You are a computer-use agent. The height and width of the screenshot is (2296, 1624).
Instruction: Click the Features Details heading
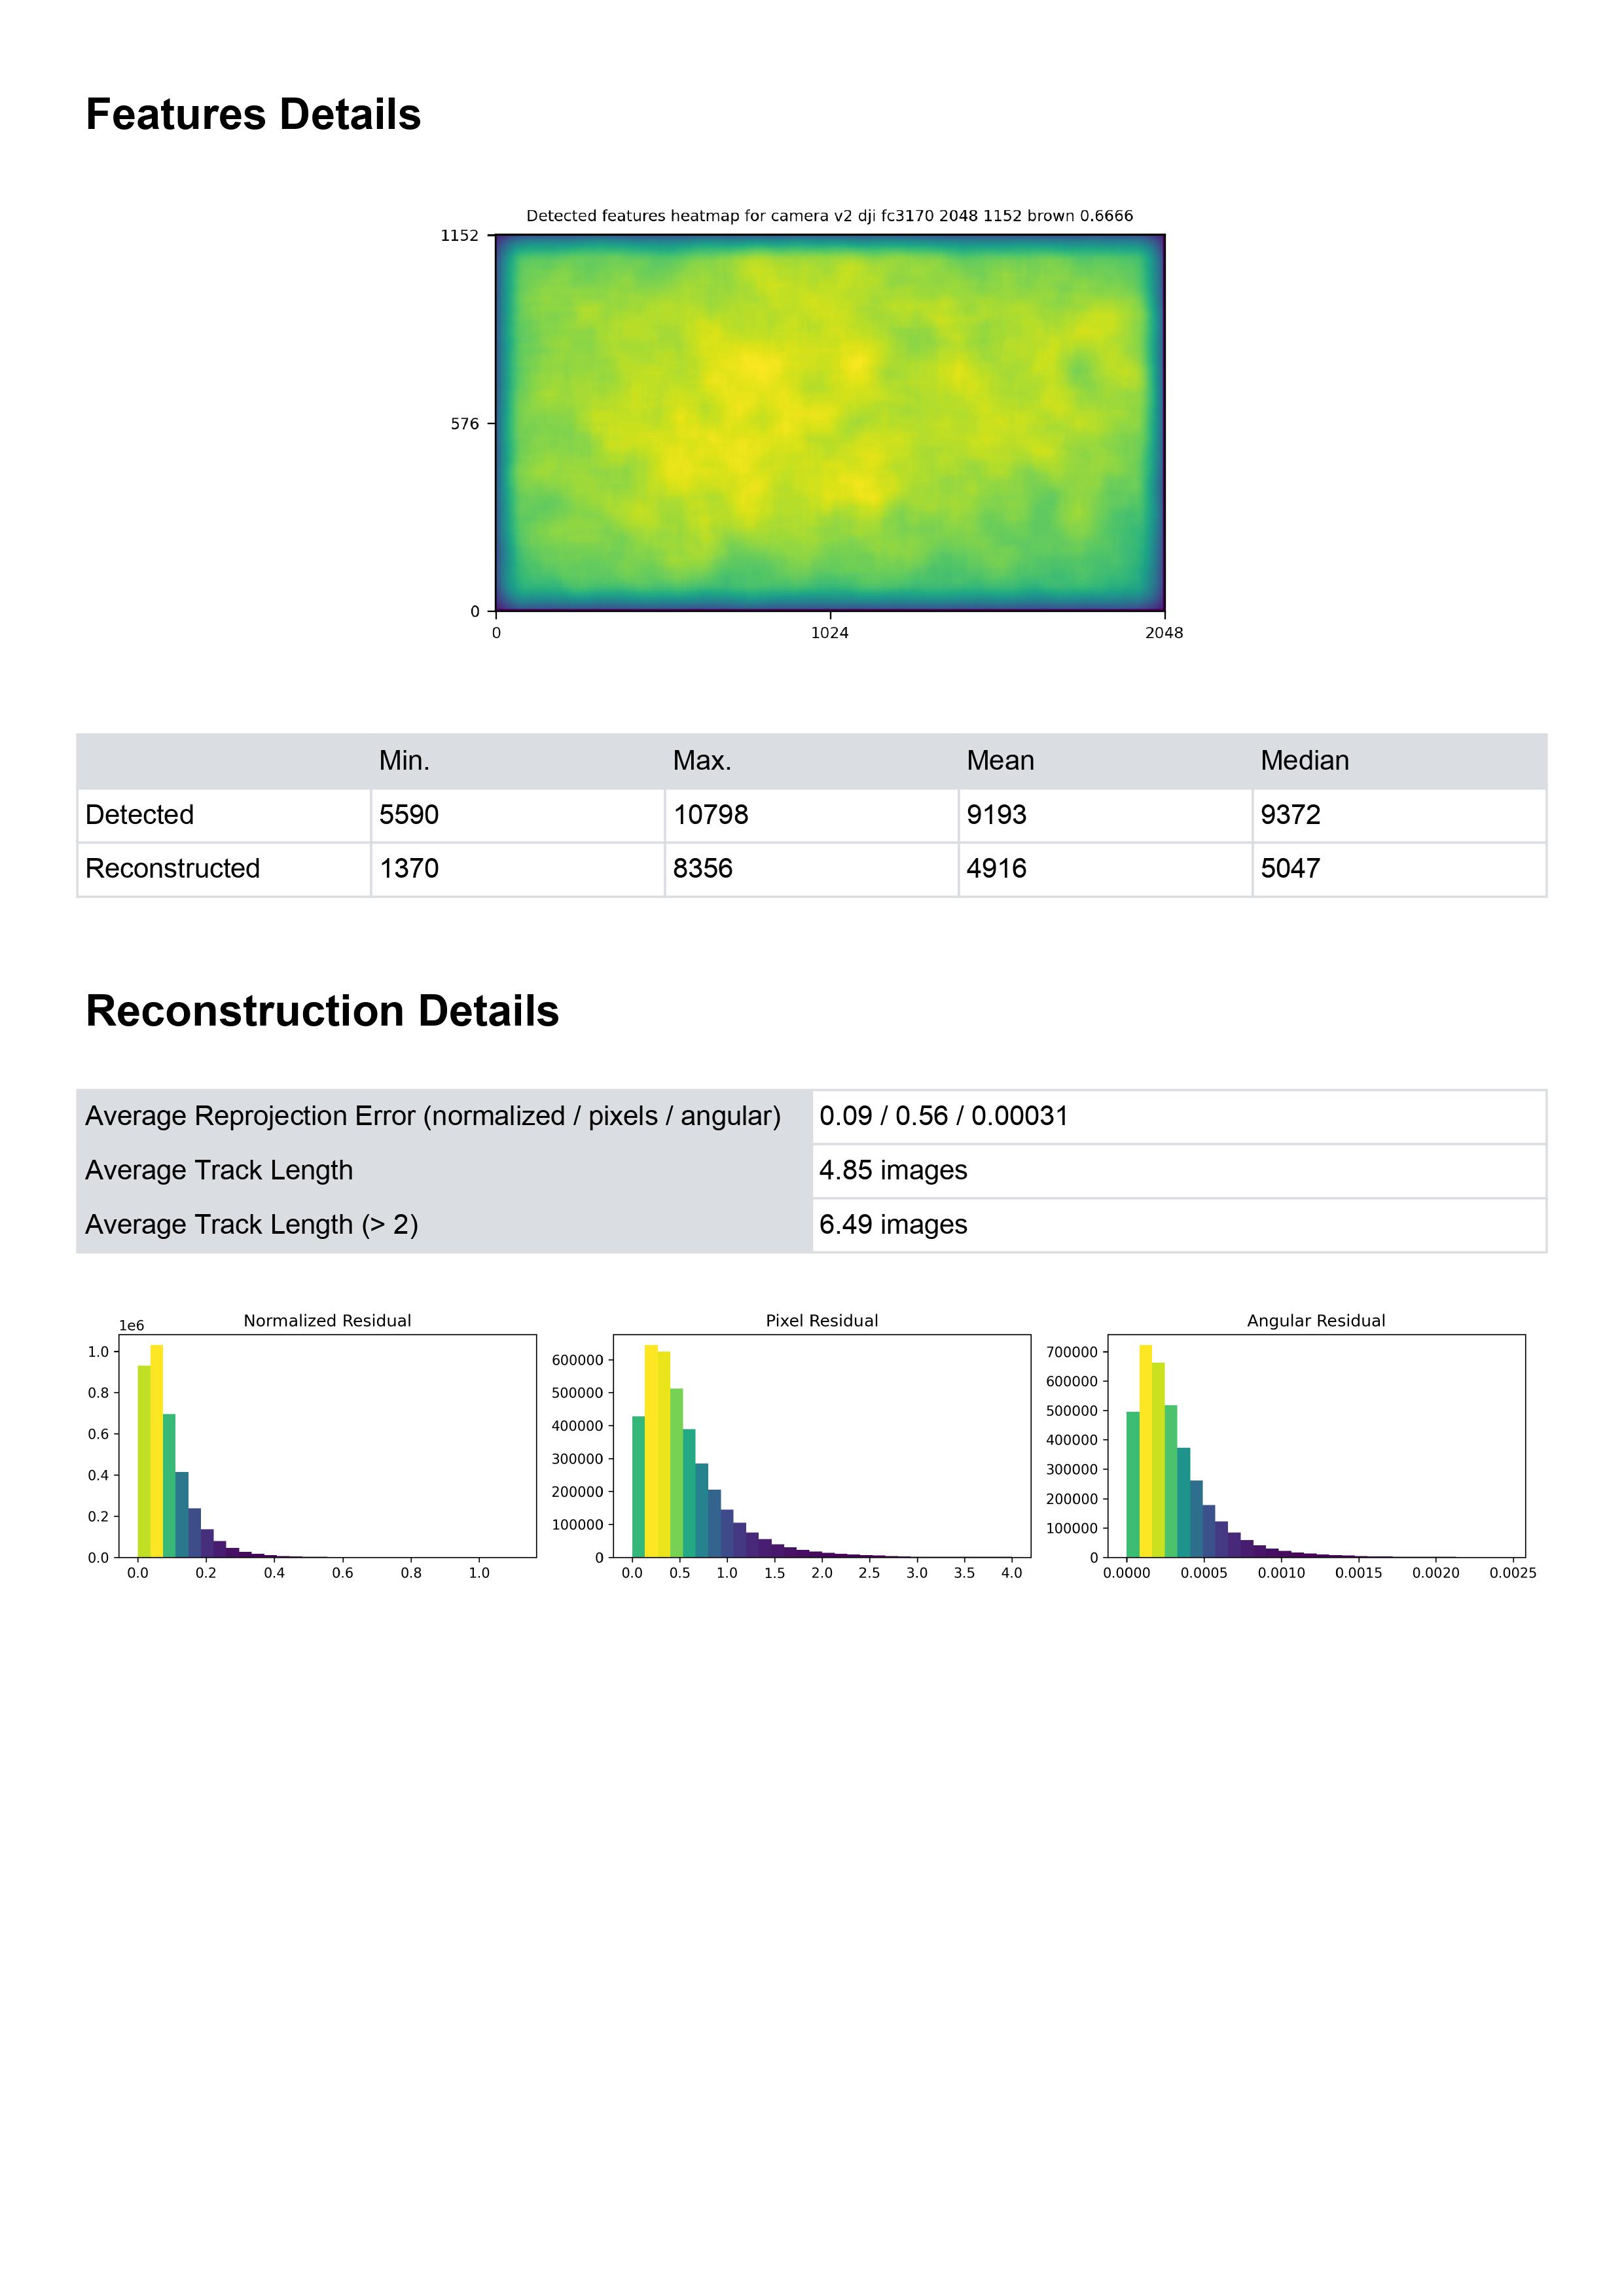253,115
